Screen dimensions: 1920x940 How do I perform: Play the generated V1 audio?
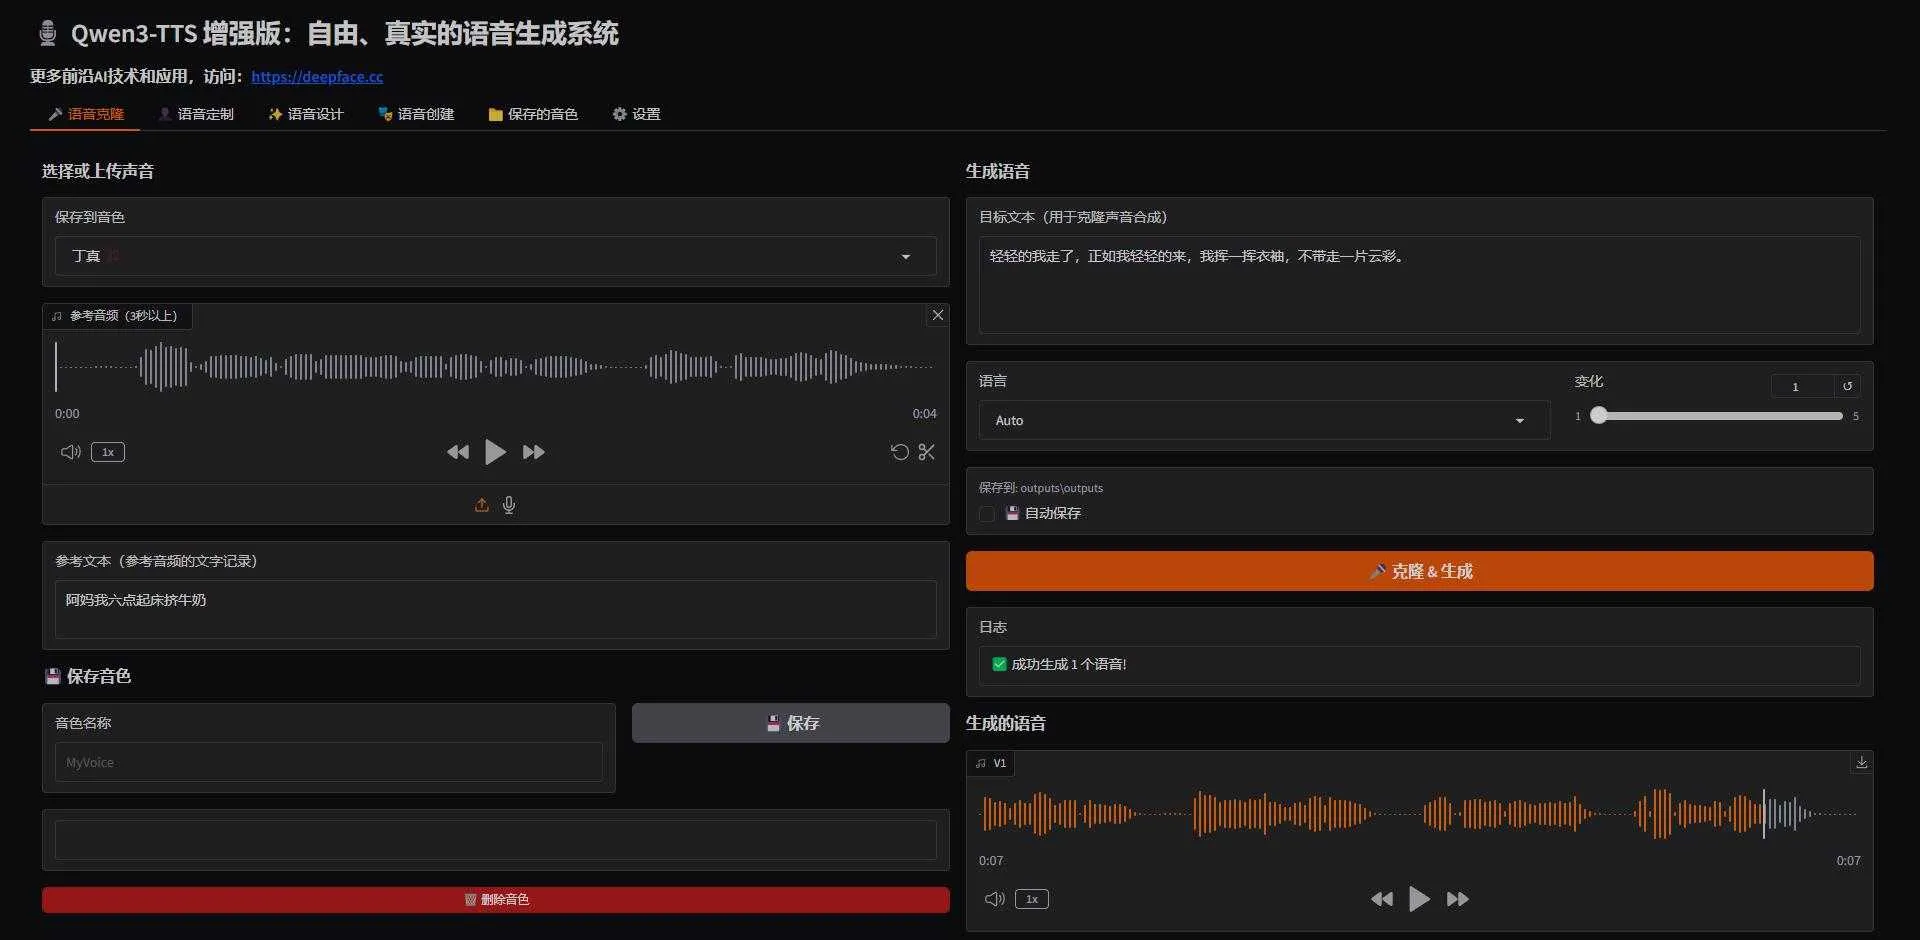pyautogui.click(x=1419, y=898)
